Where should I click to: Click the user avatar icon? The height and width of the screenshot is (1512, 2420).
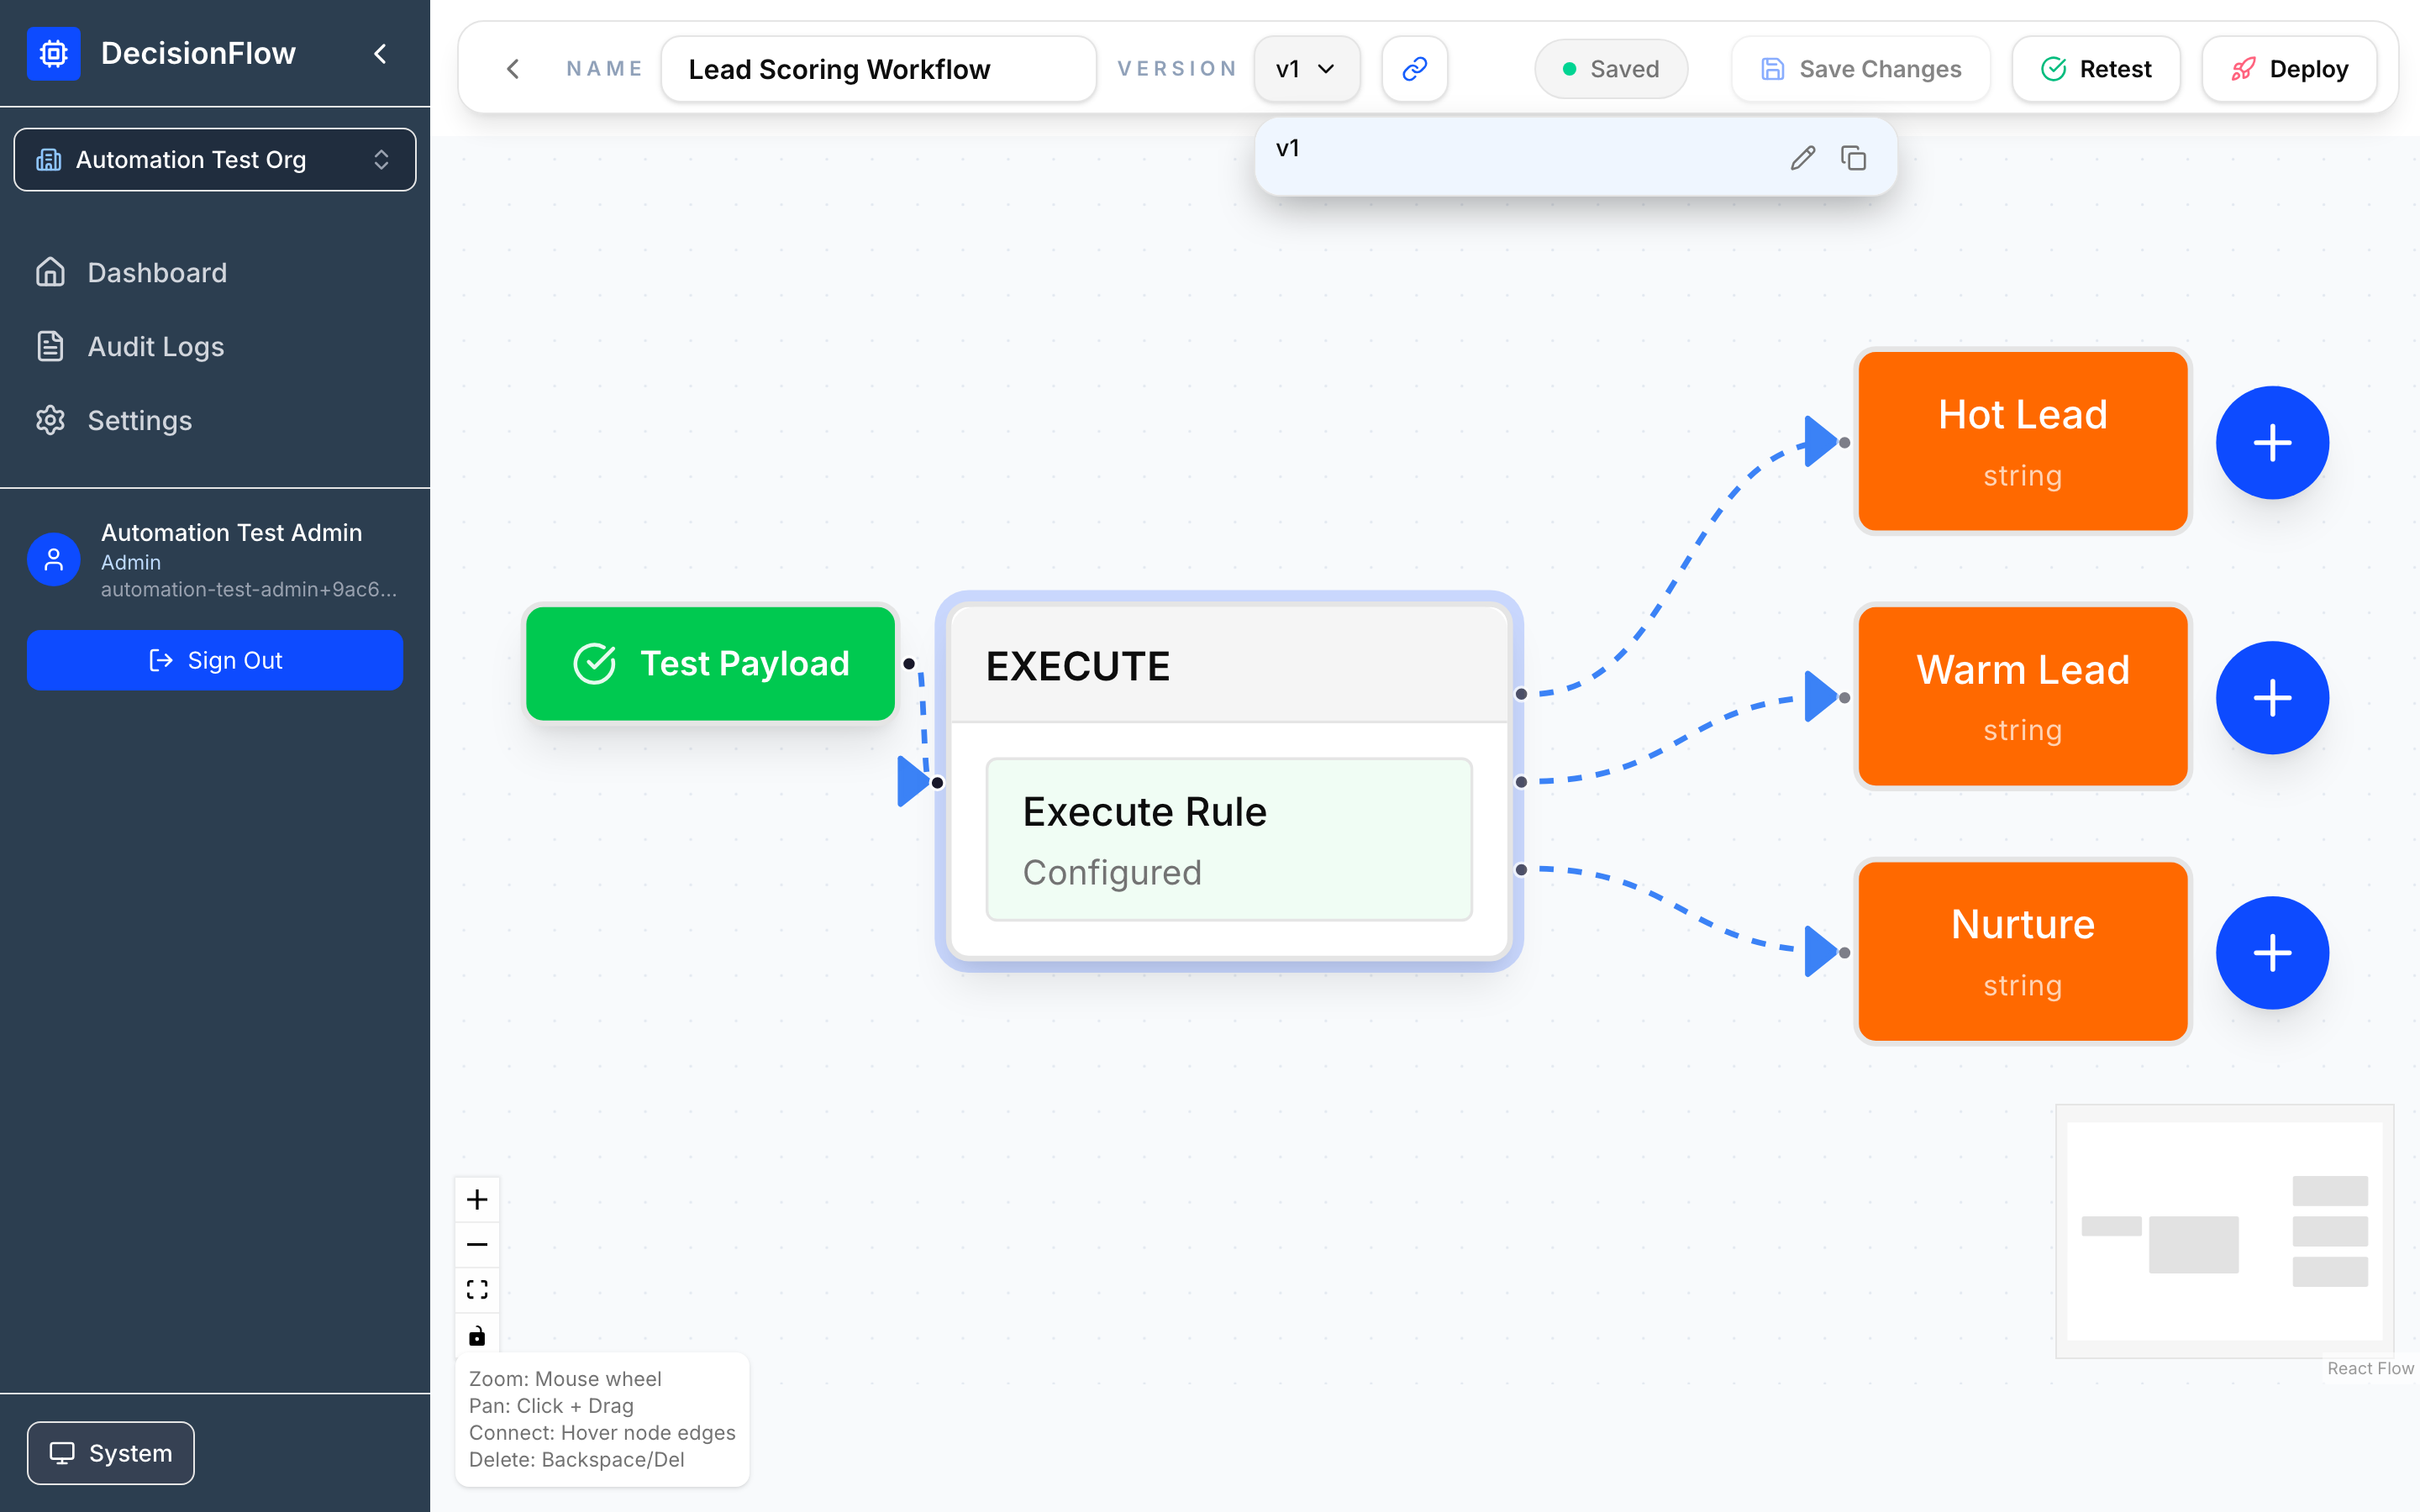54,559
